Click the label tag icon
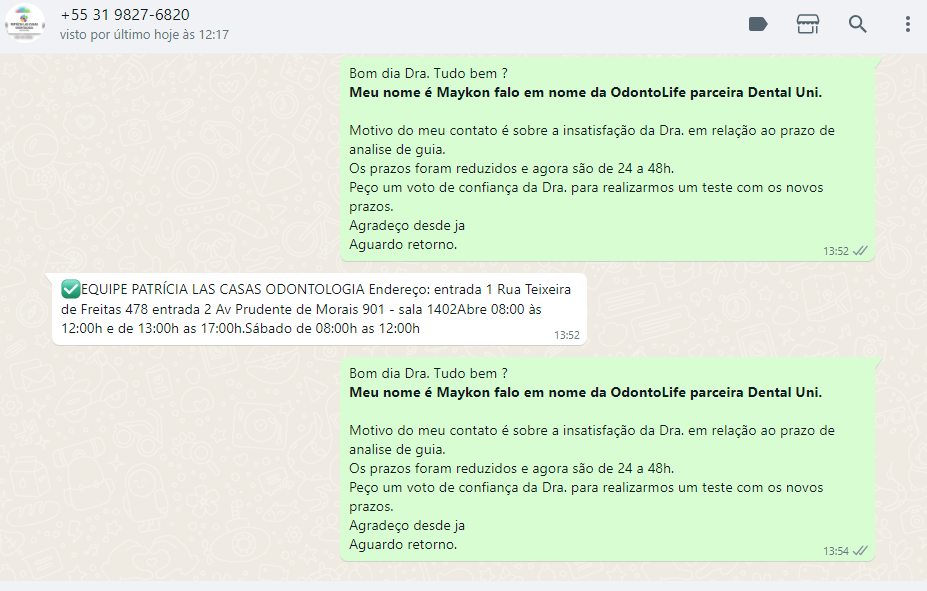 pos(758,24)
